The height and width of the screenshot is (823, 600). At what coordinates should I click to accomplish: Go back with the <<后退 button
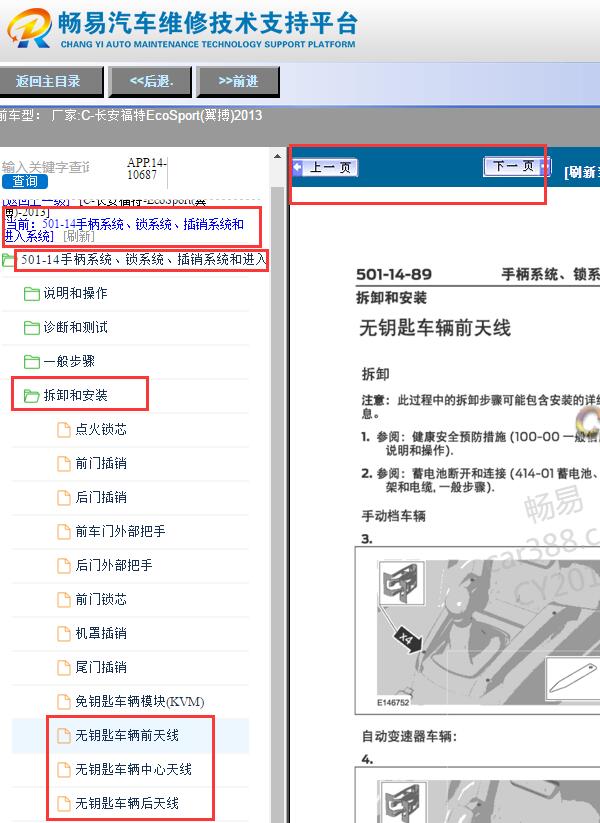(151, 81)
